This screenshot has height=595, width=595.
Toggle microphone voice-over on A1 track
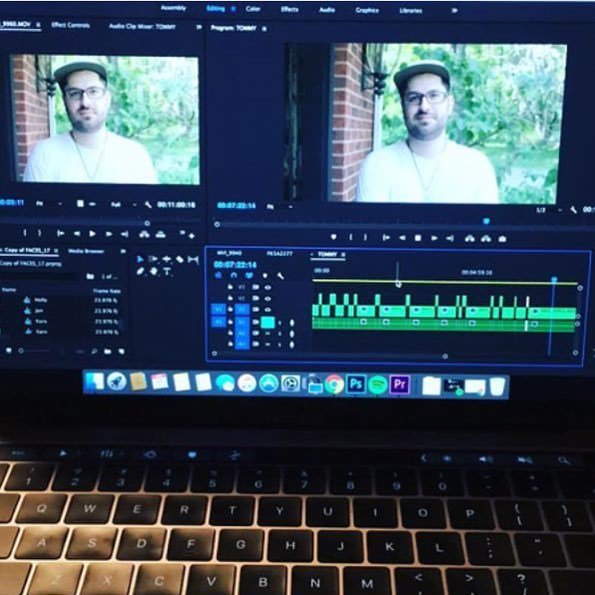point(292,323)
